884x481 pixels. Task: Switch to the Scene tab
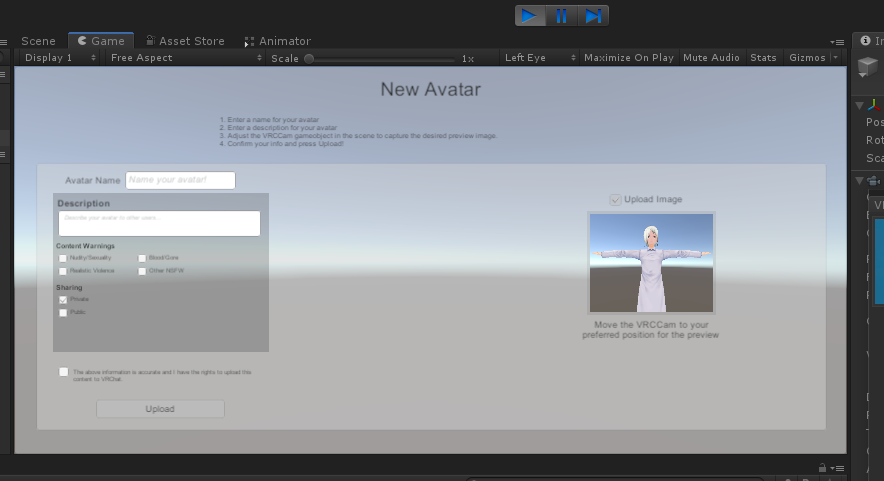(38, 41)
